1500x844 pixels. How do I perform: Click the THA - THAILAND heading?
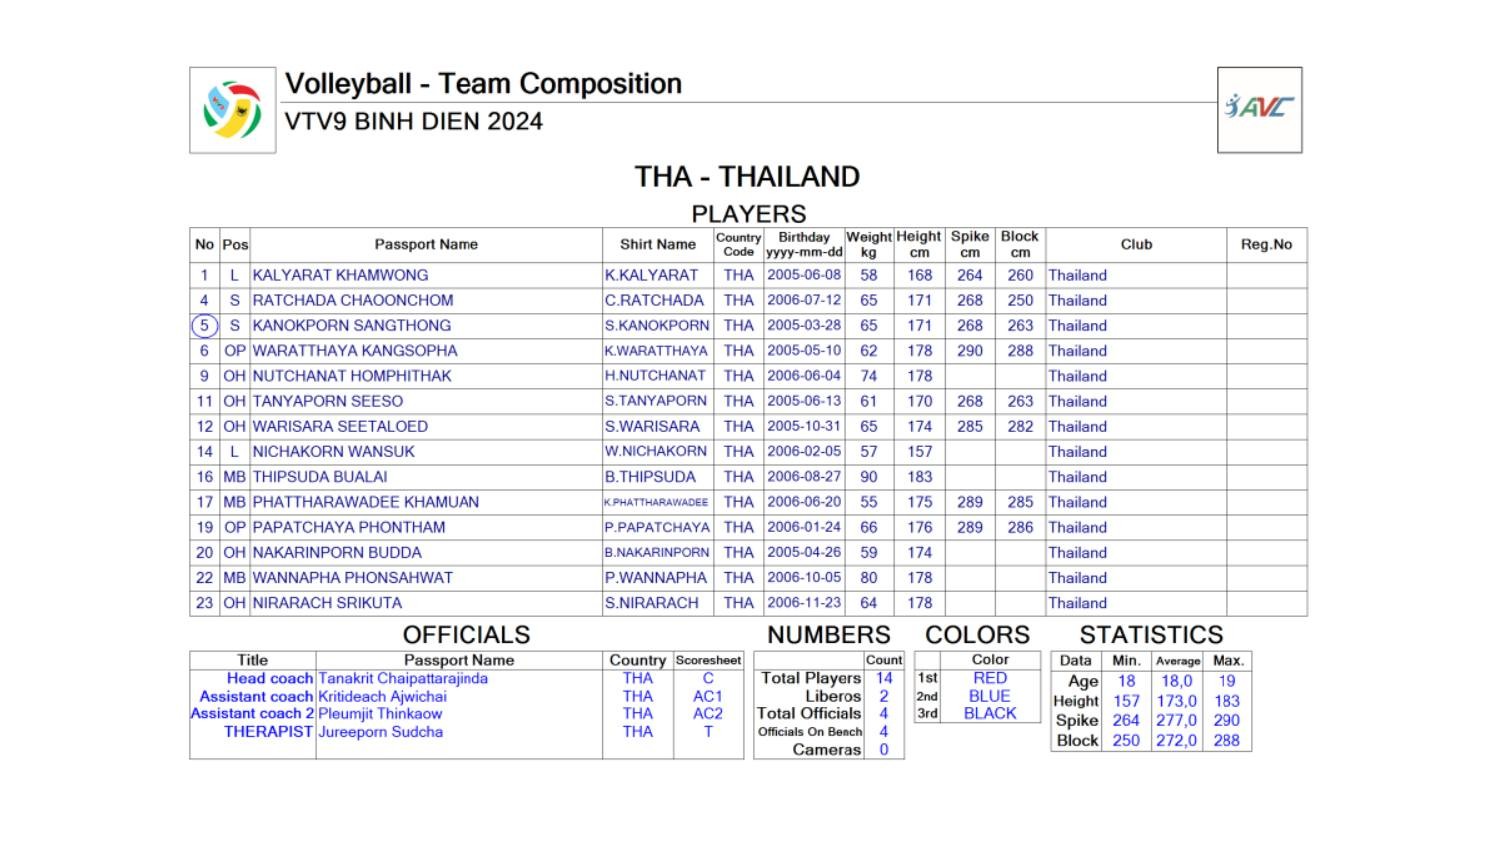pos(747,177)
